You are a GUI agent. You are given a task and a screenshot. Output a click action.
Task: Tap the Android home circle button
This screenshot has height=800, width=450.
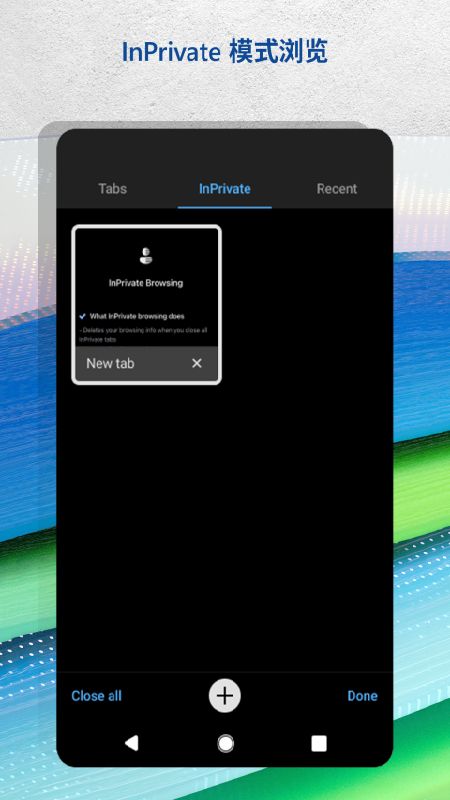226,743
